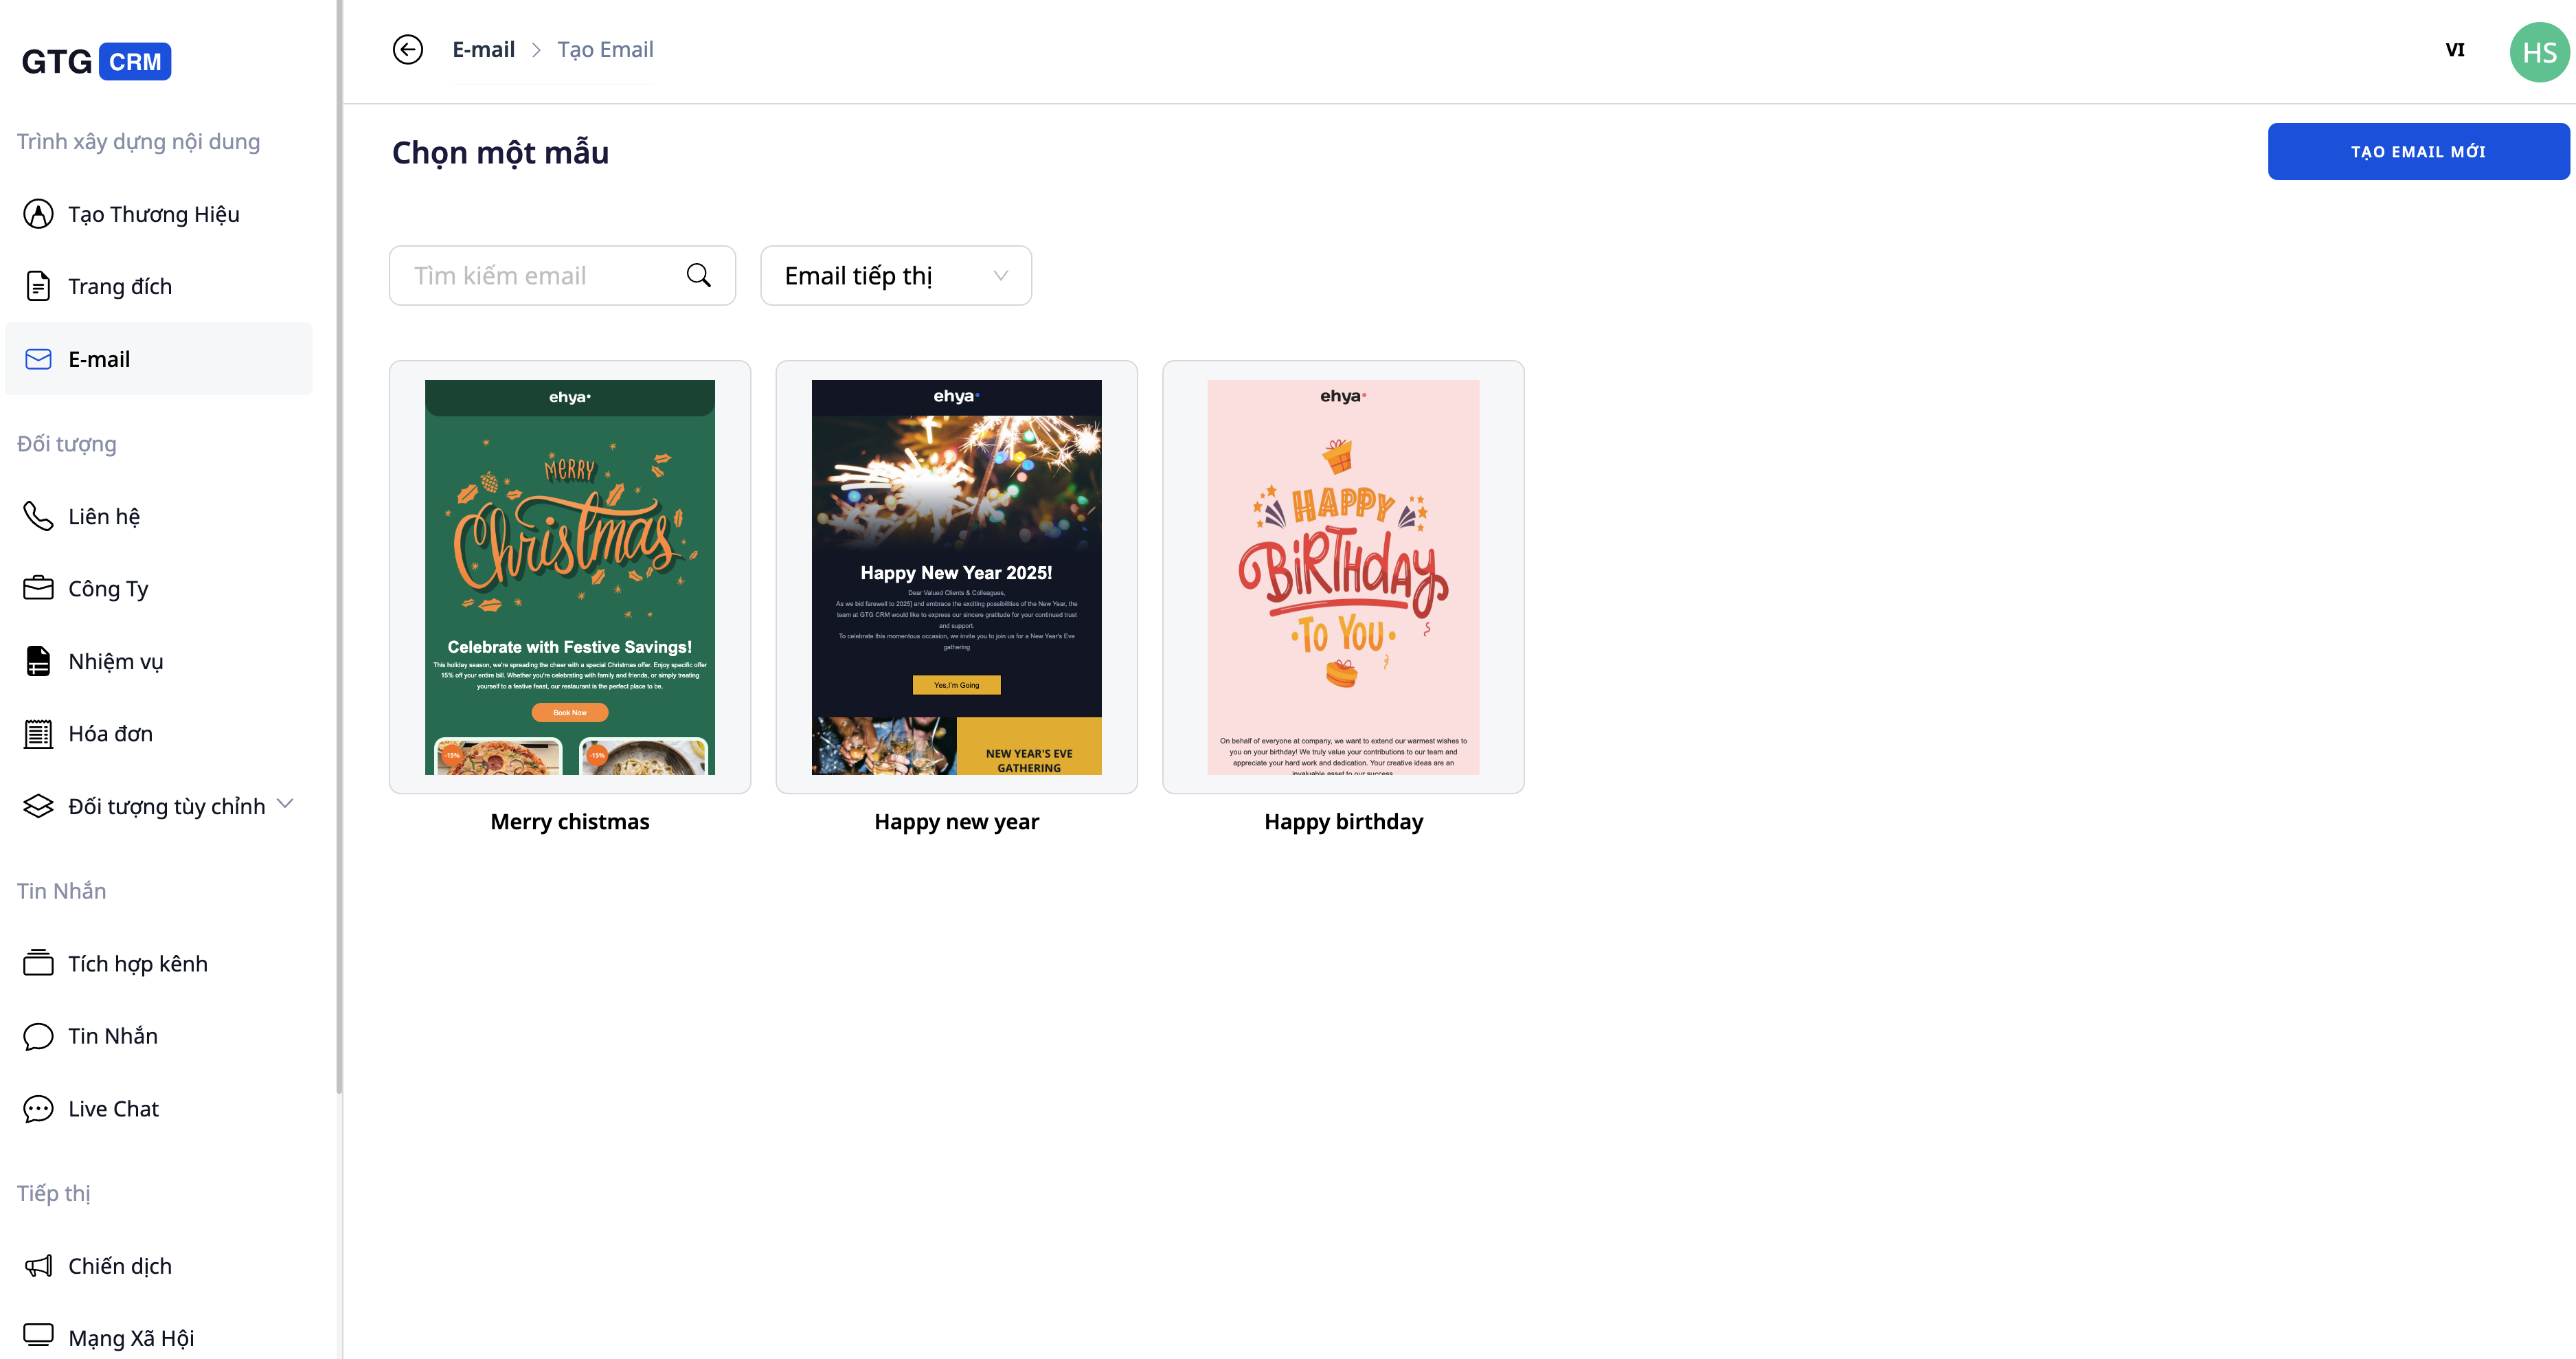Open the HS user avatar
The image size is (2576, 1359).
2538,52
